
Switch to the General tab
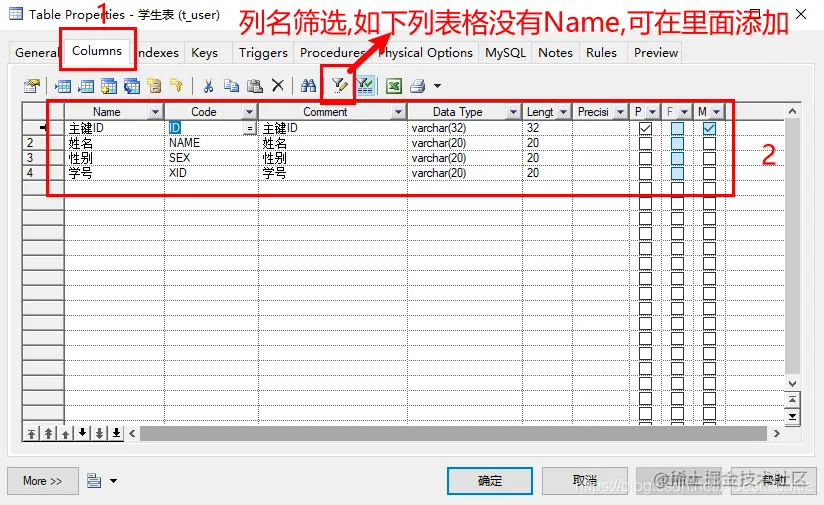point(36,53)
